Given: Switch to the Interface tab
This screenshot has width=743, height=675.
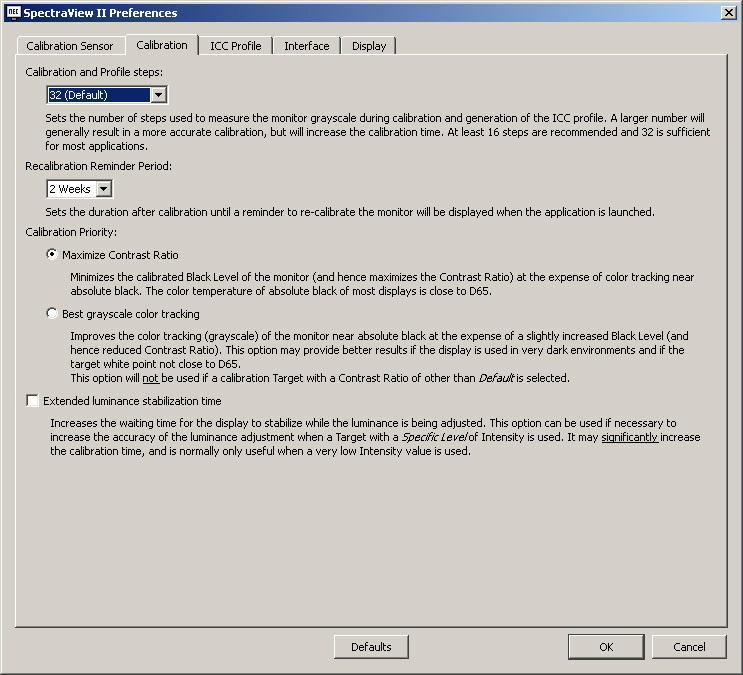Looking at the screenshot, I should coord(307,46).
